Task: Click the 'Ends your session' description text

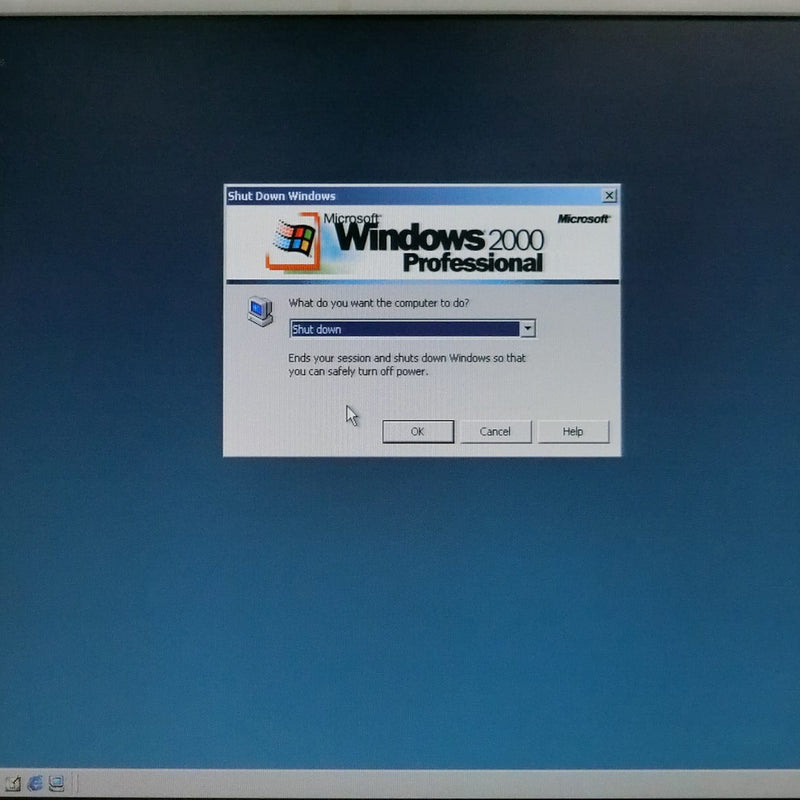Action: (x=406, y=364)
